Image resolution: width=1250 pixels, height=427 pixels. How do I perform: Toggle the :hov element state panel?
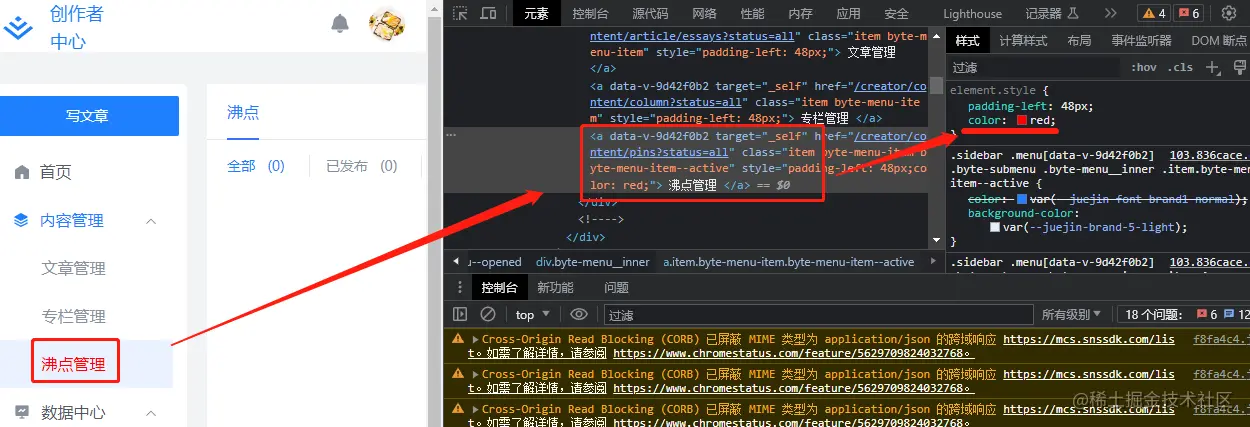coord(1143,67)
